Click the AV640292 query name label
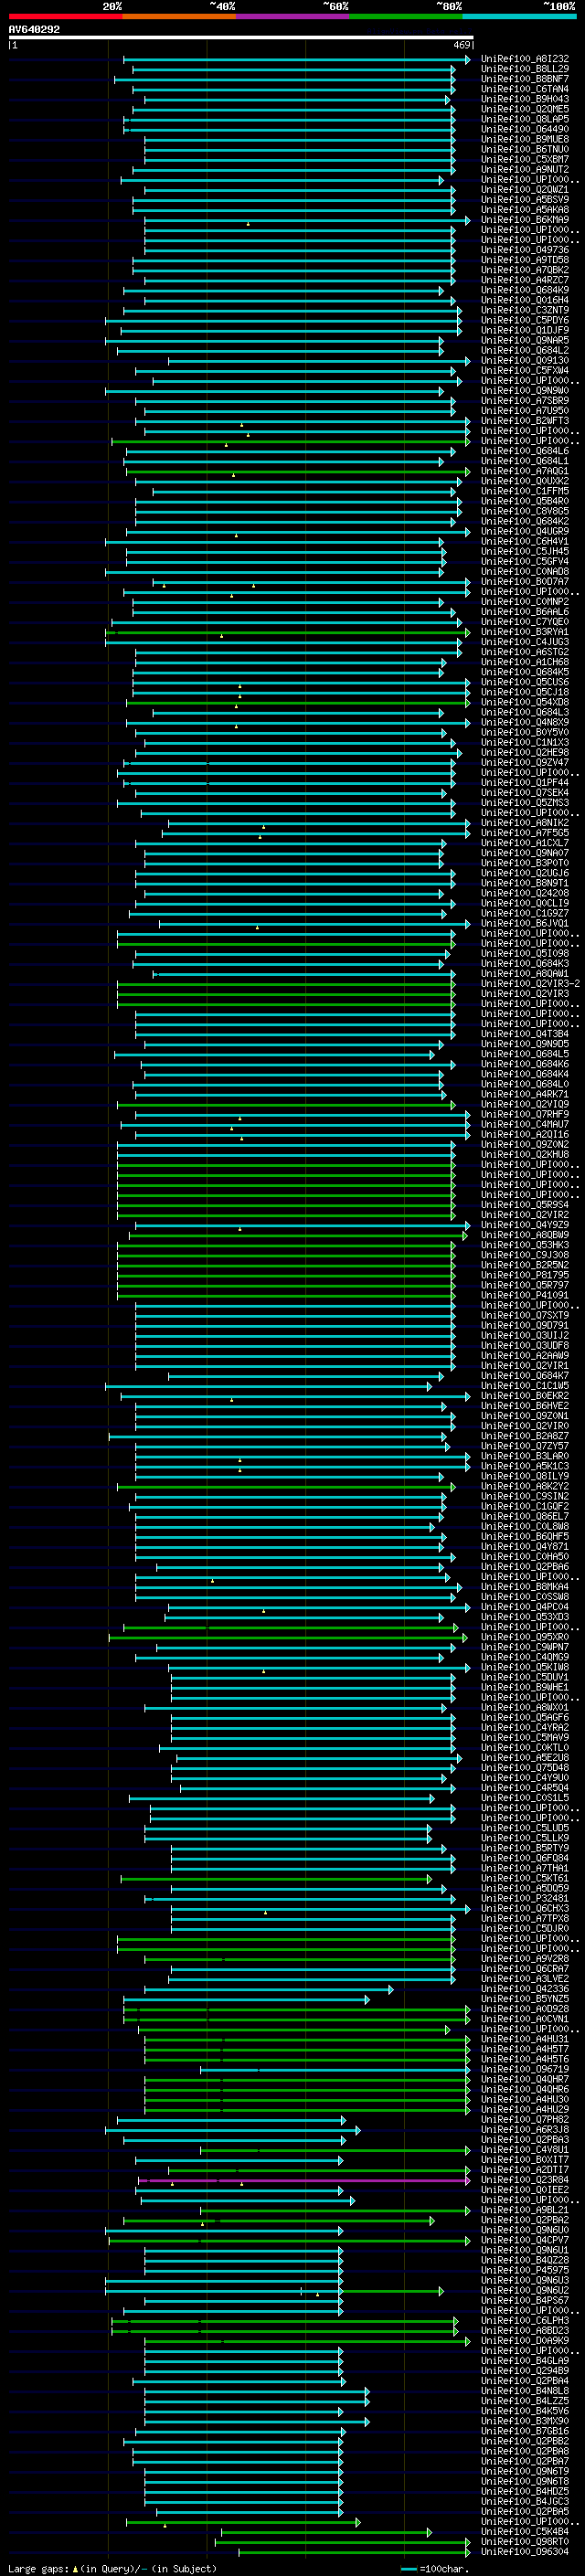585x2576 pixels. click(34, 29)
